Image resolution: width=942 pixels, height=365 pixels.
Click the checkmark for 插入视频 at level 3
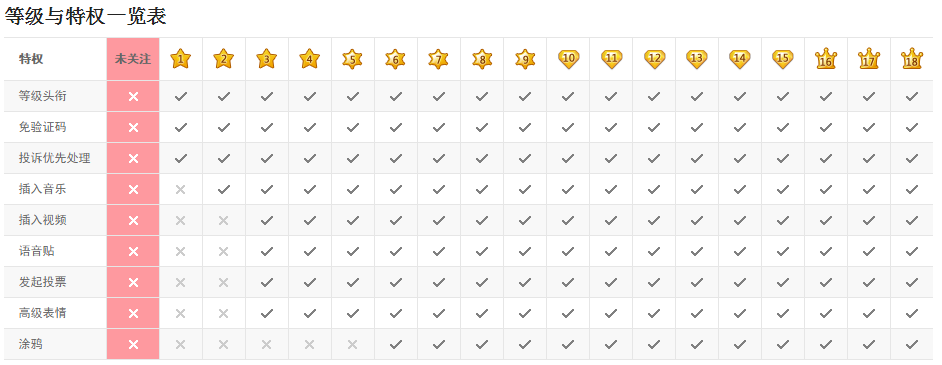267,220
